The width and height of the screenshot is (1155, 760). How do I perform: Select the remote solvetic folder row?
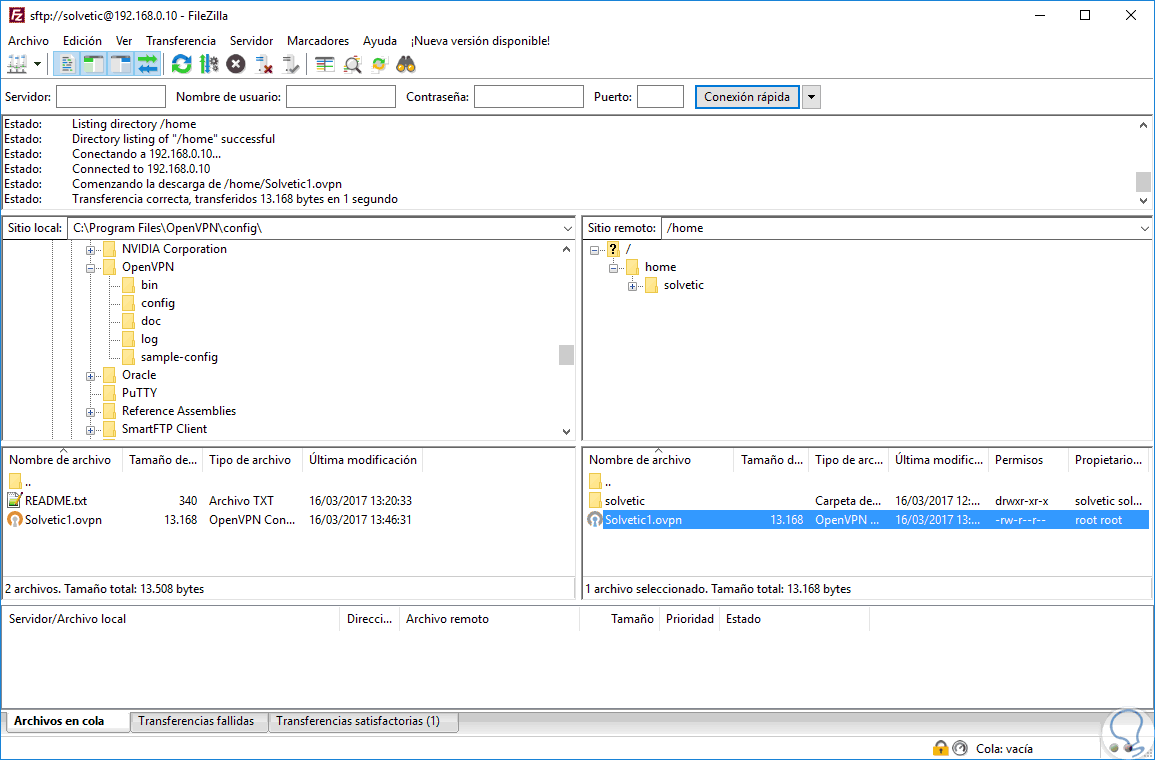(x=868, y=501)
